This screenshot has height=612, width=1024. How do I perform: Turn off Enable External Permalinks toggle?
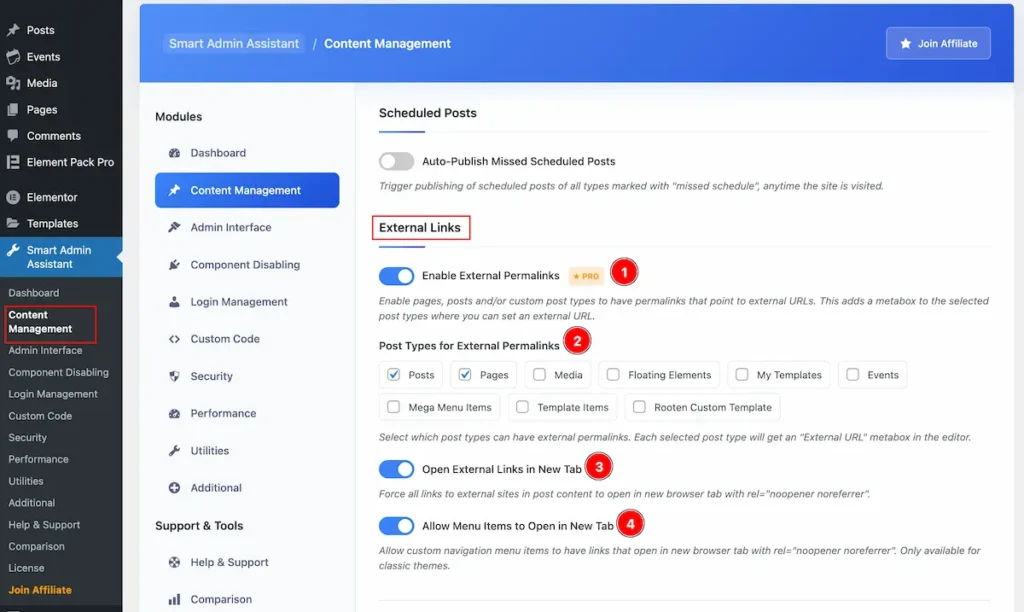(396, 276)
